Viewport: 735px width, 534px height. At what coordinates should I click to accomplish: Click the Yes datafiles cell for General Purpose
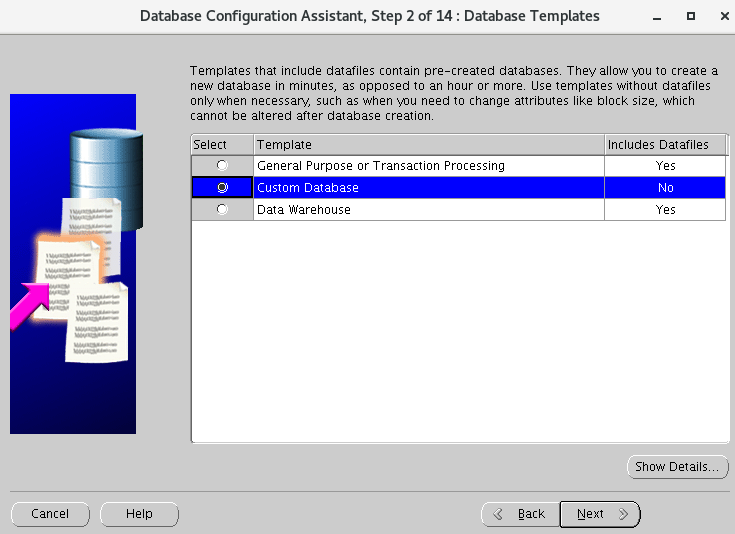tap(665, 166)
